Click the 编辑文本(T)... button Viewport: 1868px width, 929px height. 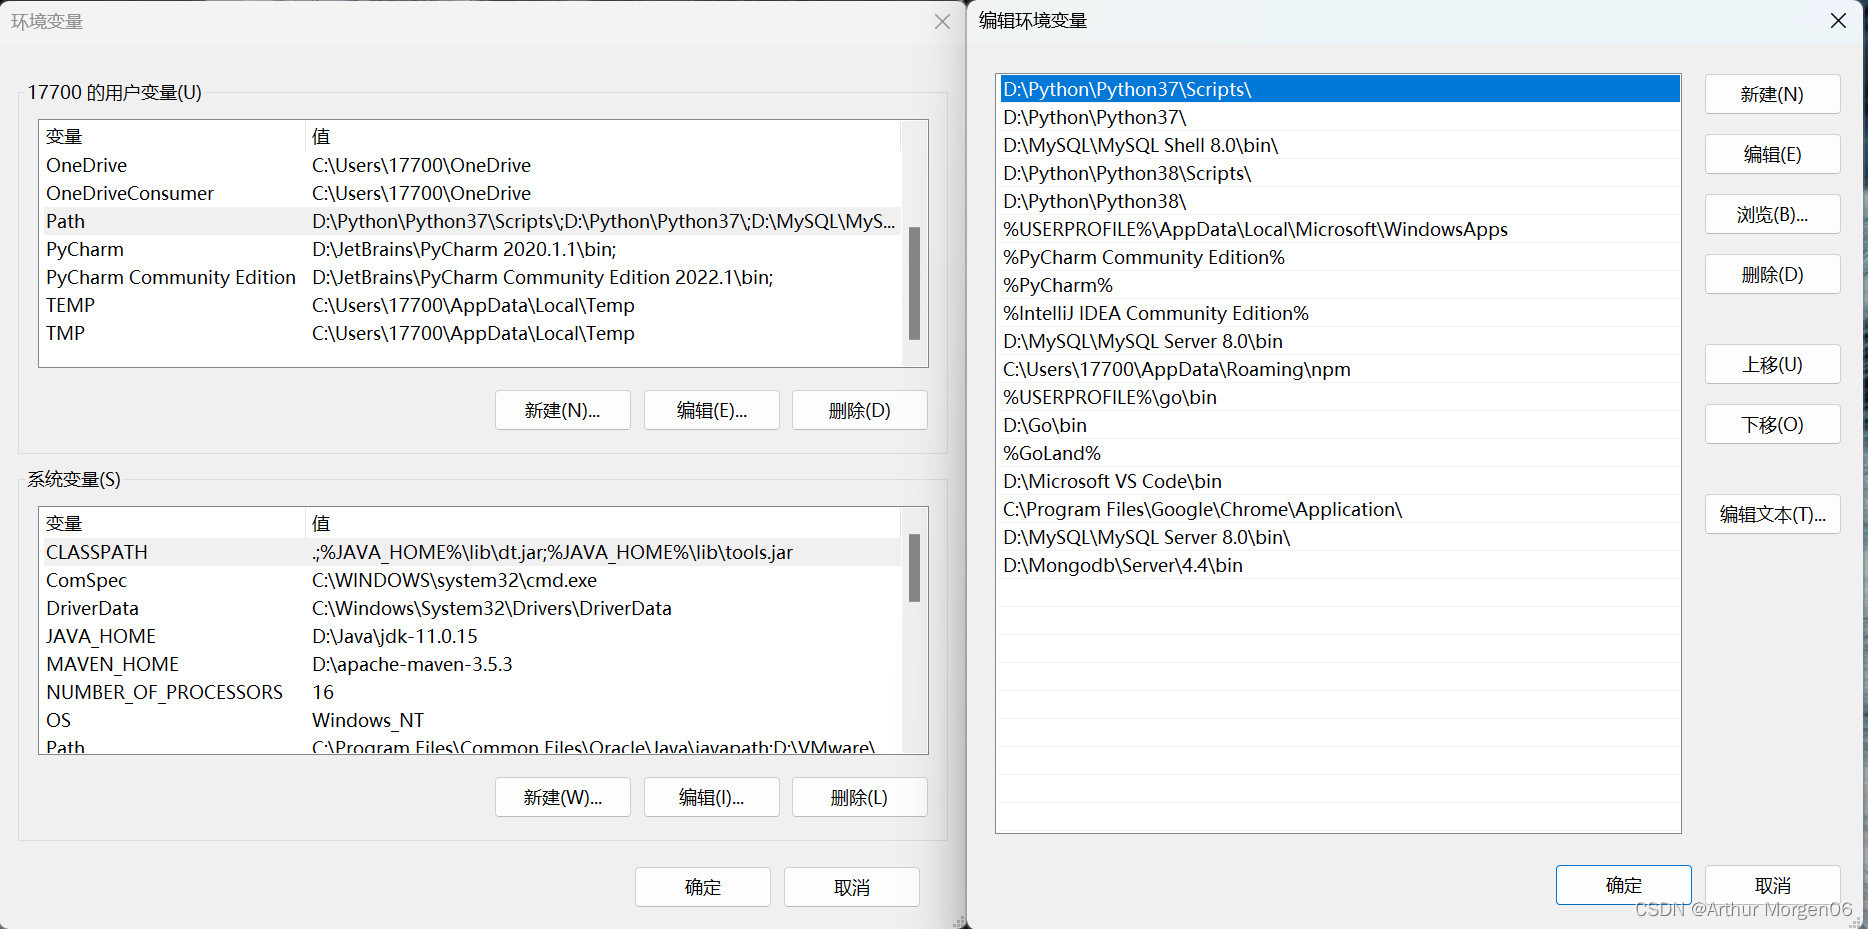click(1772, 514)
